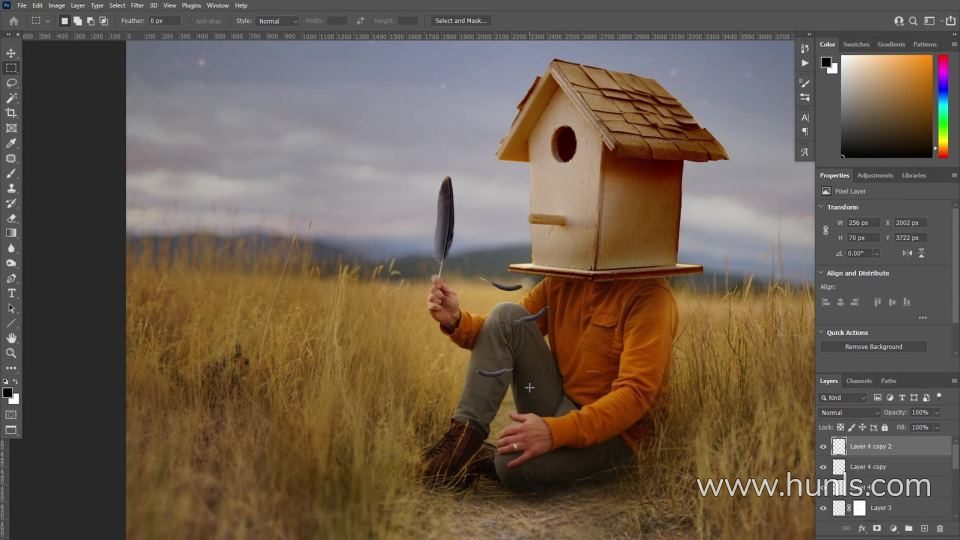
Task: Create new fill or adjustment layer
Action: (893, 528)
